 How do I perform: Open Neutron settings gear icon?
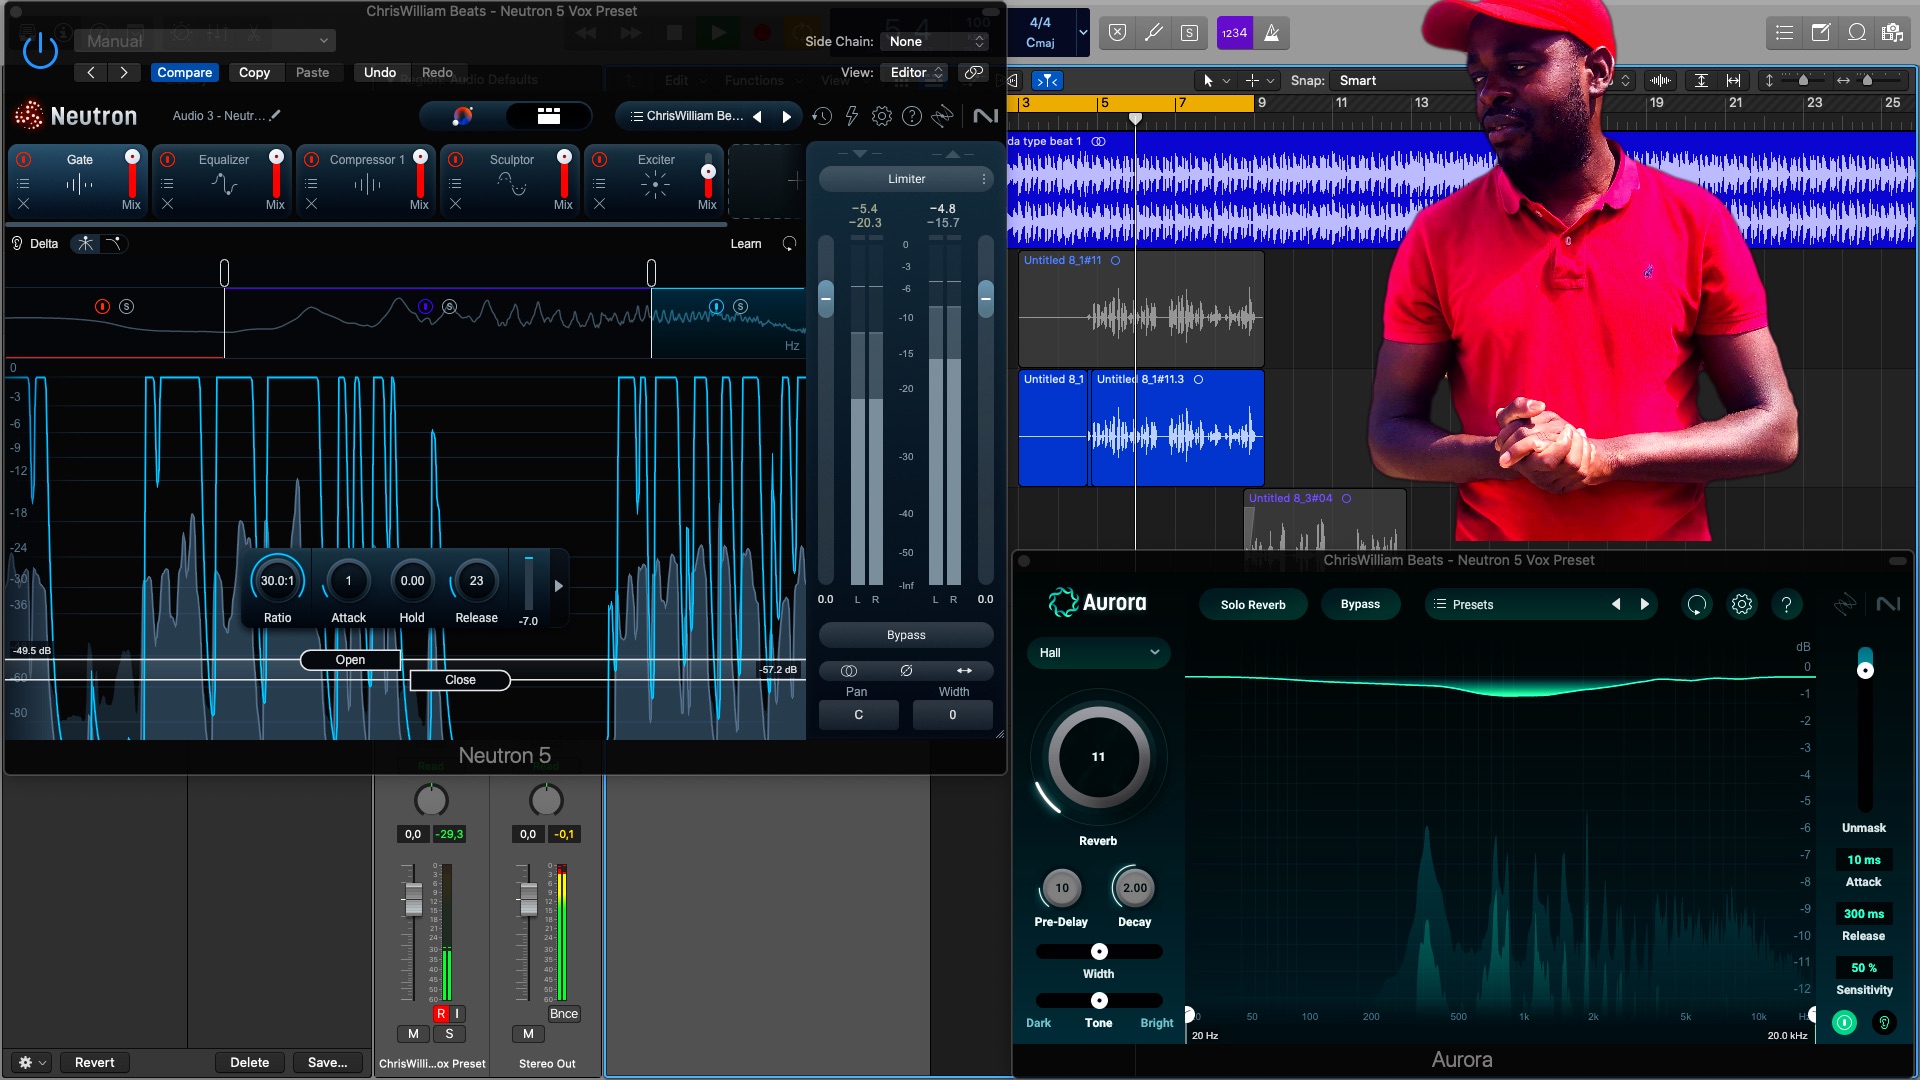click(881, 116)
